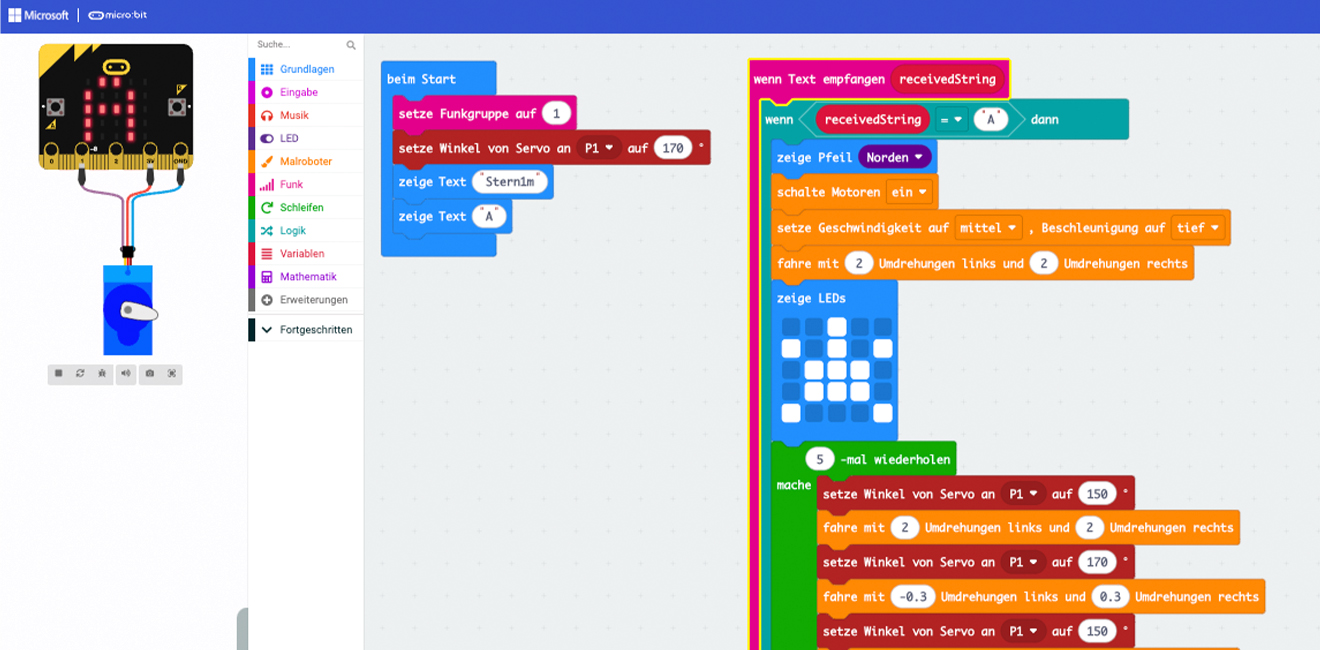Toggle the bottom-left LED in zeige LEDs grid
1320x650 pixels.
pyautogui.click(x=791, y=413)
